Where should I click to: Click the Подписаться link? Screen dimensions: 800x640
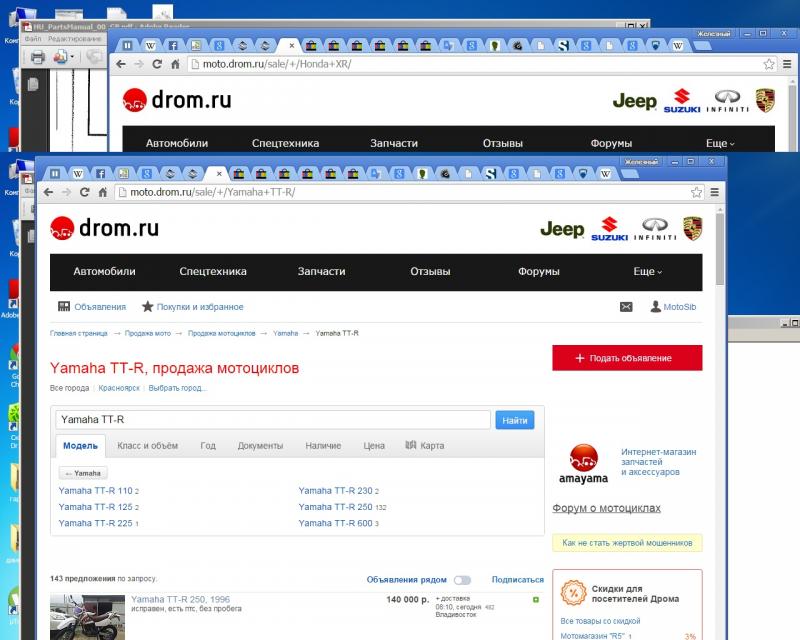point(517,579)
